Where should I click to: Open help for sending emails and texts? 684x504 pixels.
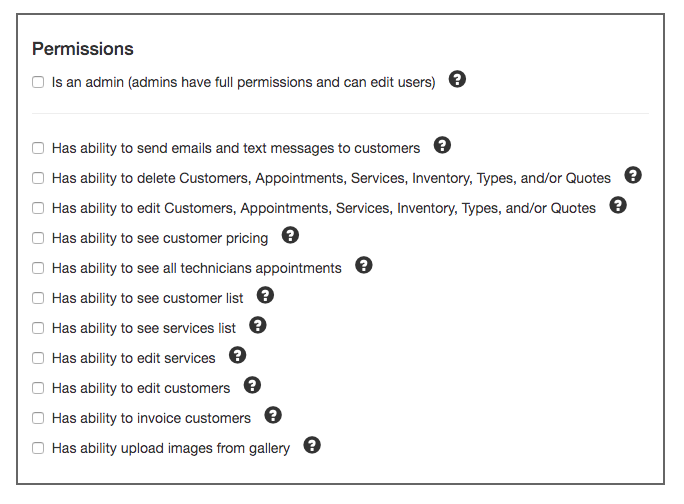[x=442, y=145]
